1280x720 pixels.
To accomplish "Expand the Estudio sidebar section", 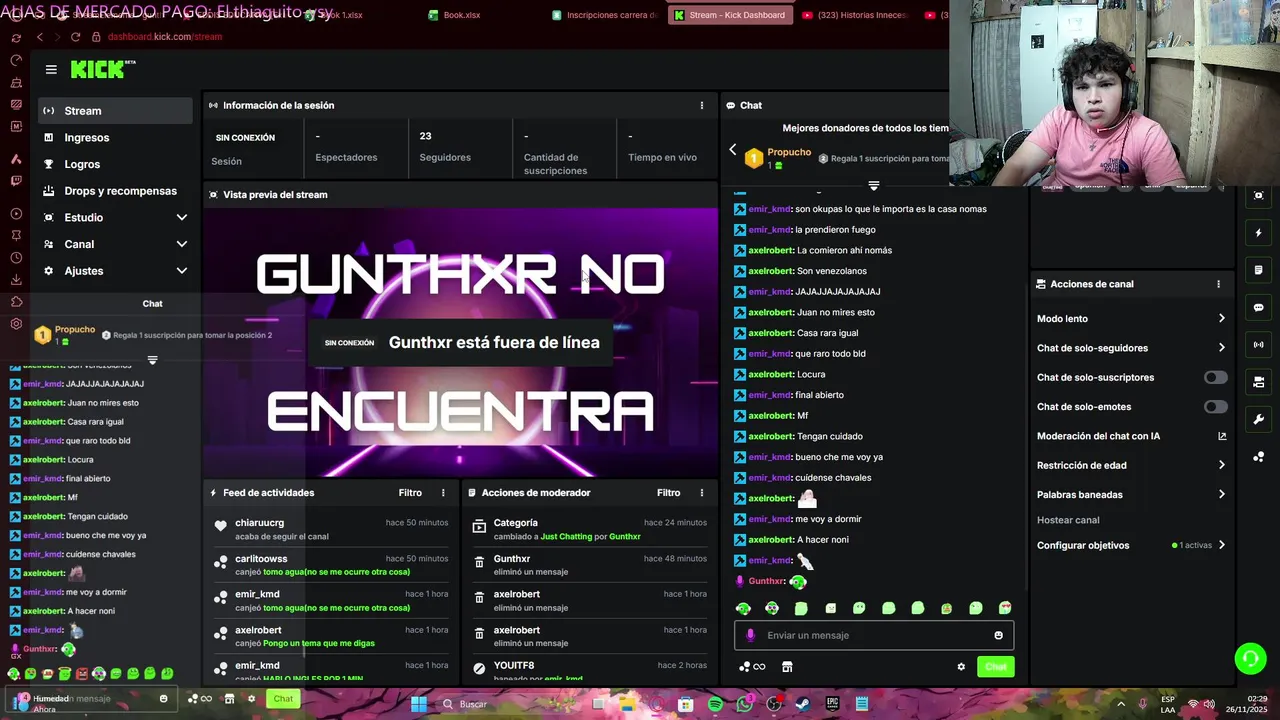I will (x=115, y=218).
